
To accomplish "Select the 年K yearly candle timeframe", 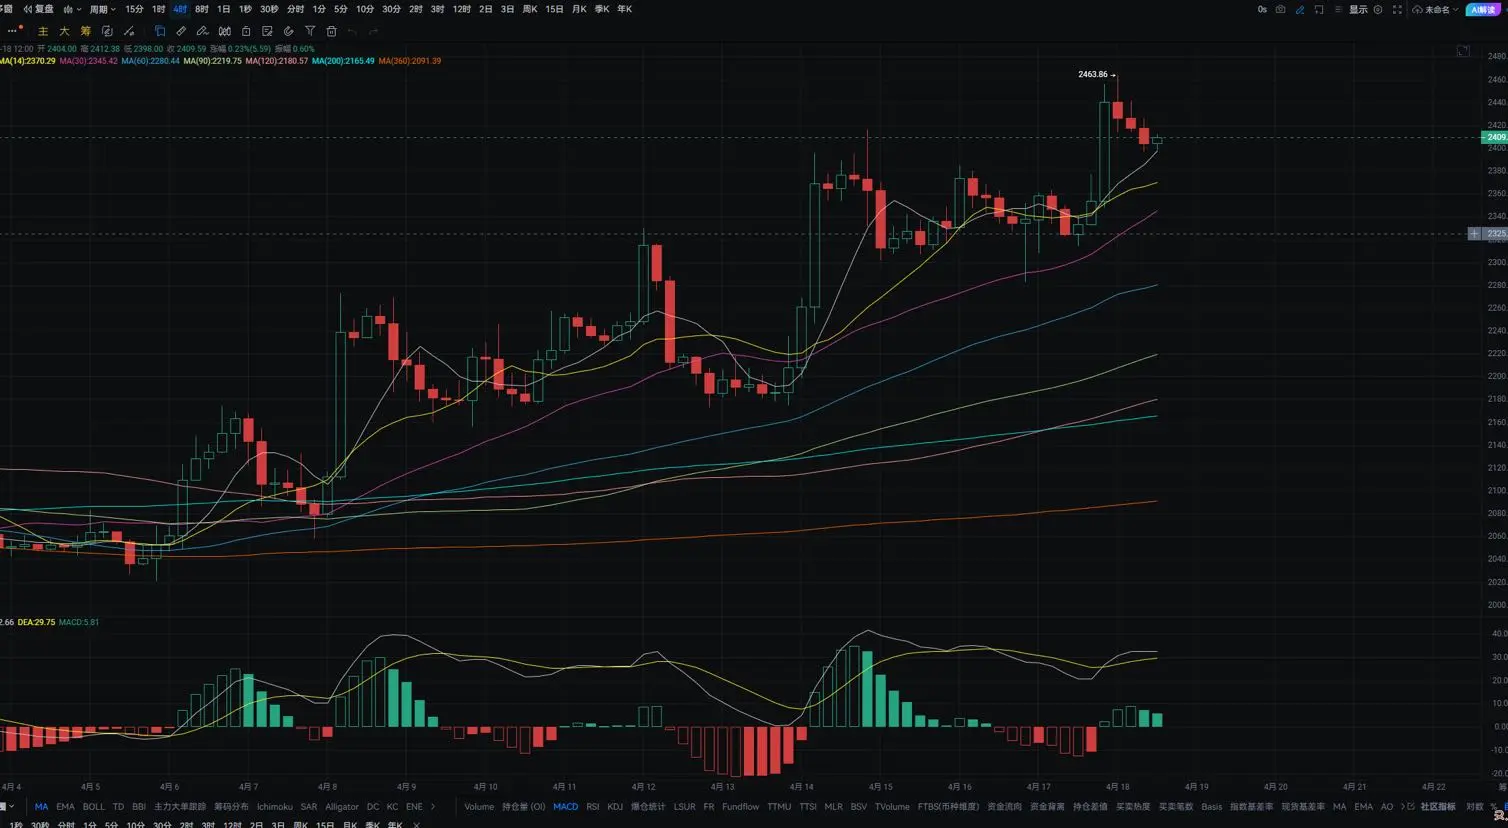I will coord(625,9).
